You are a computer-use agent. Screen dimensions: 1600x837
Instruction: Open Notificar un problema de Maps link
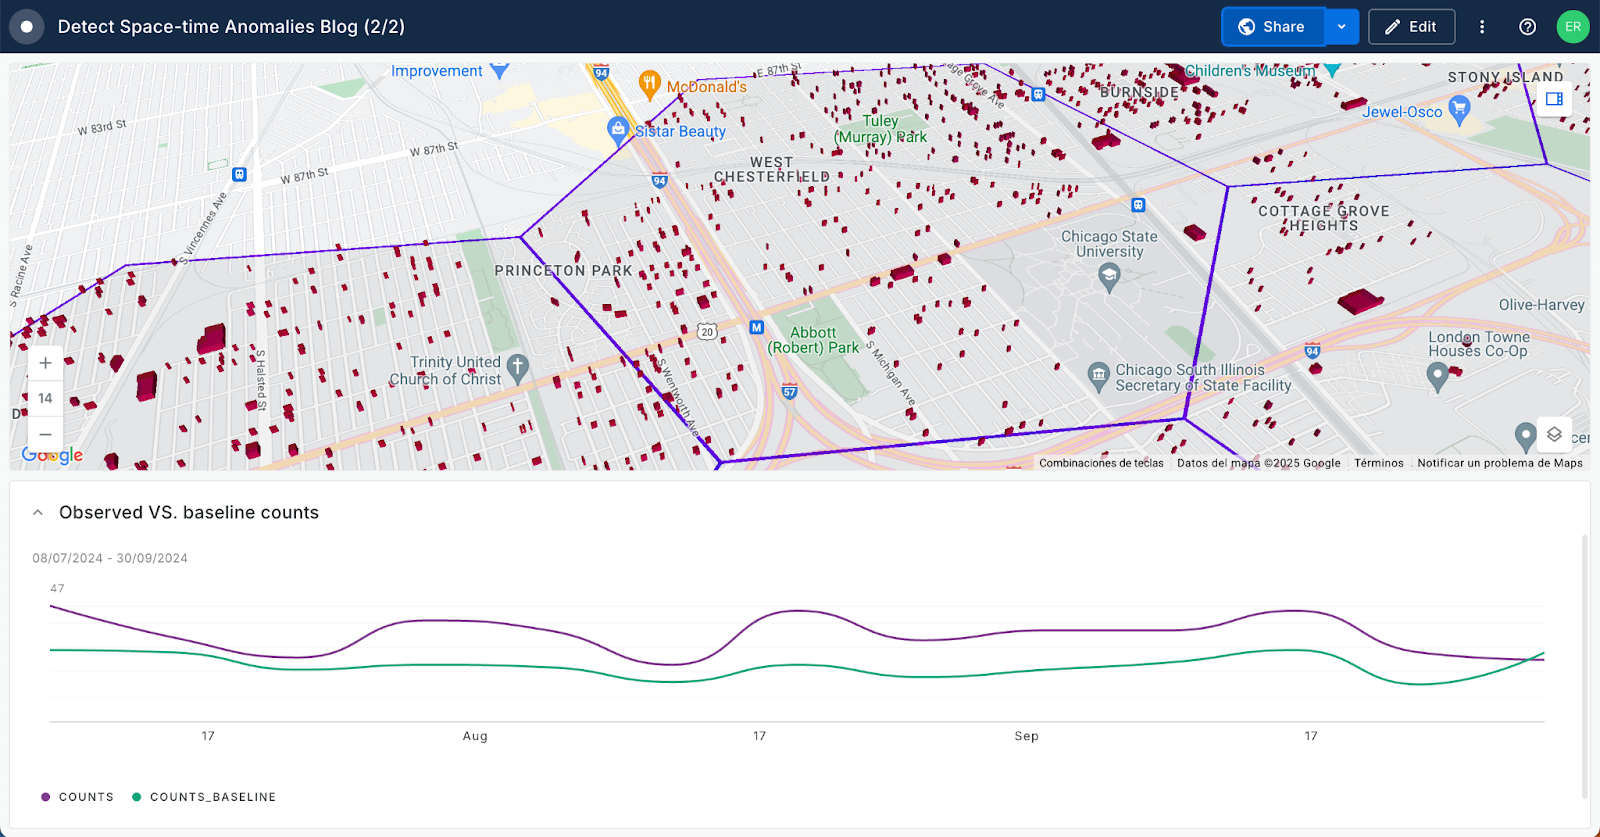click(1500, 463)
